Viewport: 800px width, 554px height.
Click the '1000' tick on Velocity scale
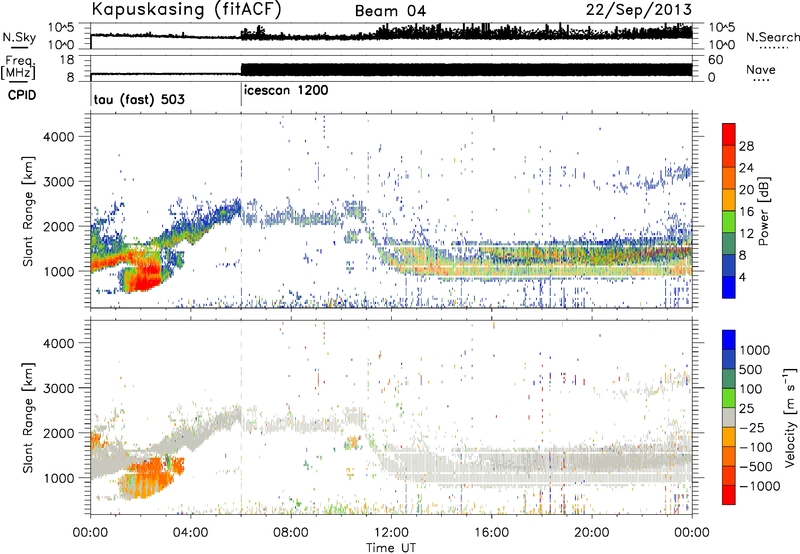click(x=754, y=350)
